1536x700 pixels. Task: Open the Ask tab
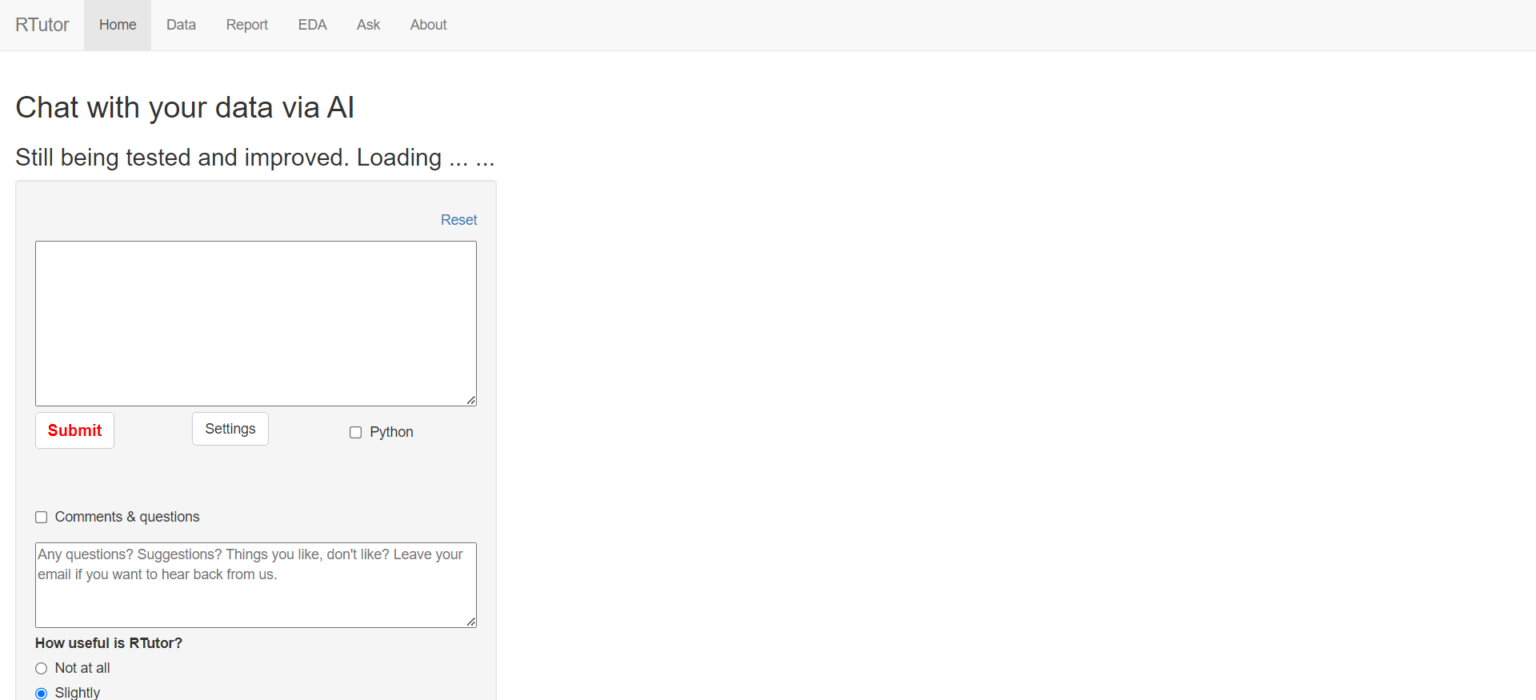coord(368,24)
